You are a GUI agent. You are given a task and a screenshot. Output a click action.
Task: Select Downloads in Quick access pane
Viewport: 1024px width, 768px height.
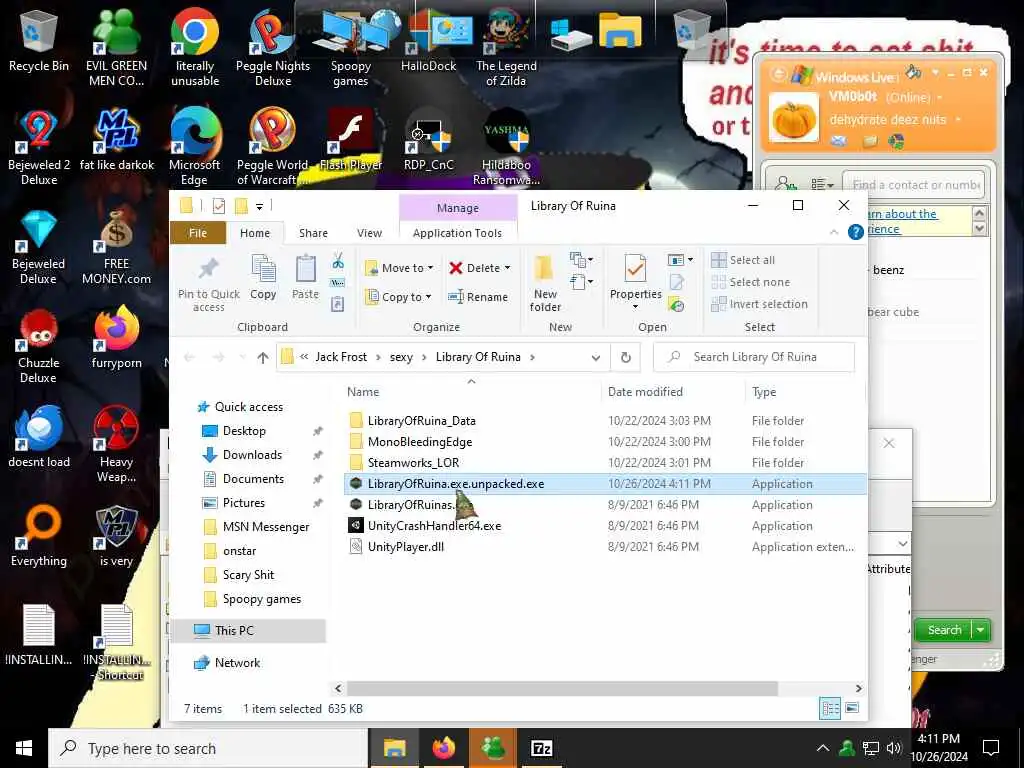point(251,455)
